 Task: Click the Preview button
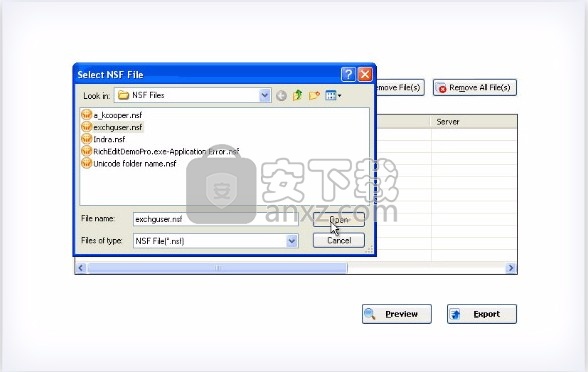click(x=397, y=314)
